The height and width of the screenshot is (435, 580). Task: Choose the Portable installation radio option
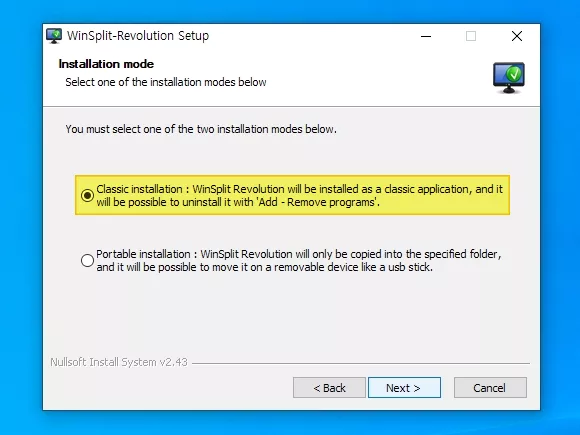[88, 260]
